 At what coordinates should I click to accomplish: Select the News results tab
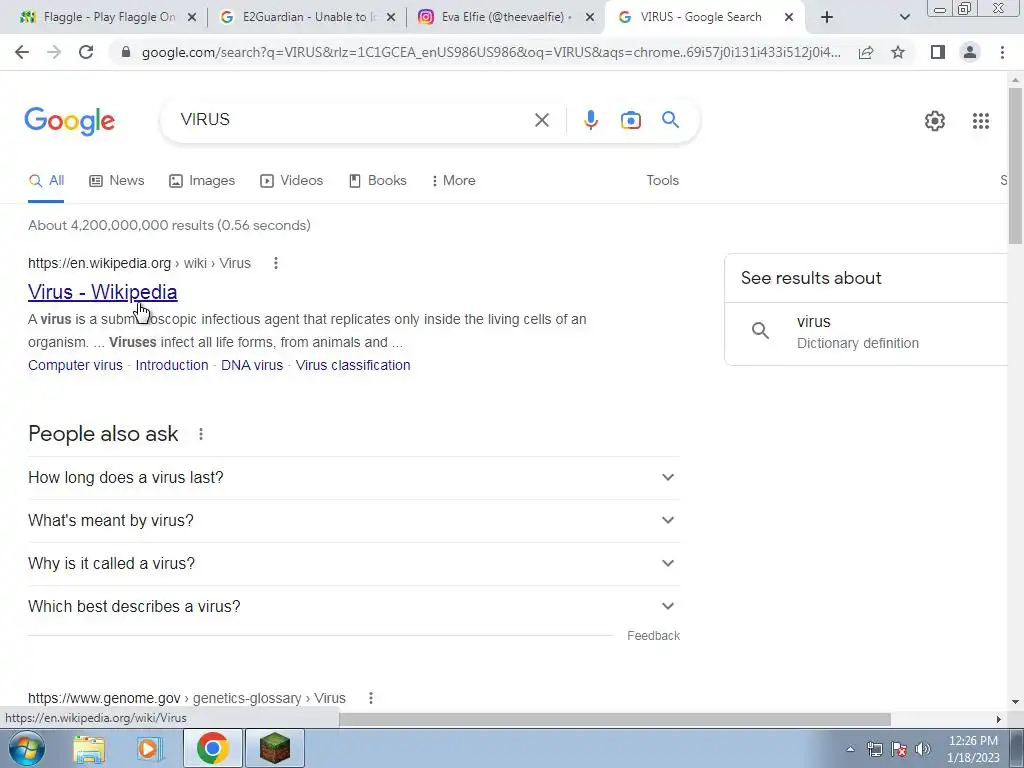click(x=117, y=180)
